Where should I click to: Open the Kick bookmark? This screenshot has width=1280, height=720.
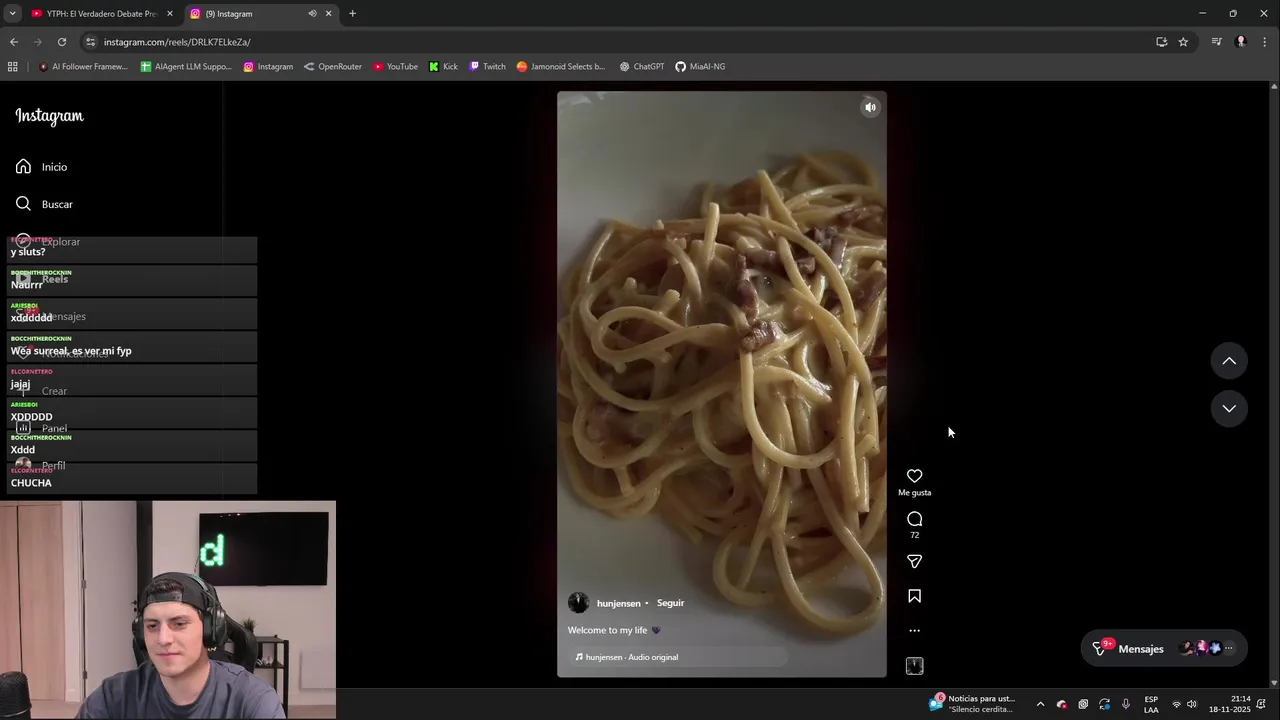(443, 66)
